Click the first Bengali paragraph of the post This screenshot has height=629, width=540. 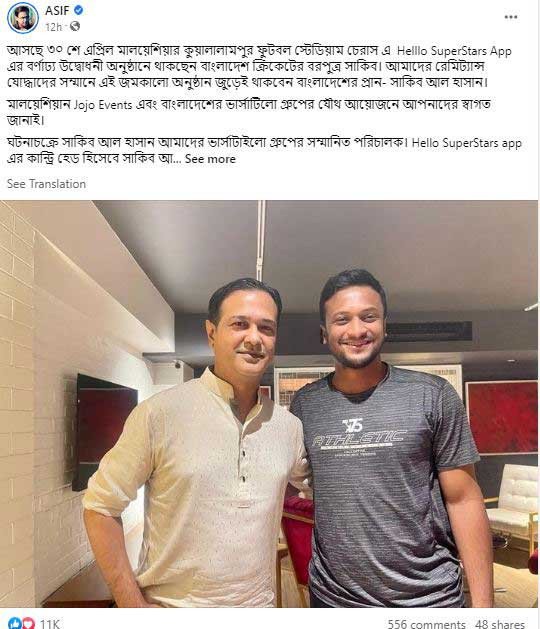pyautogui.click(x=259, y=67)
